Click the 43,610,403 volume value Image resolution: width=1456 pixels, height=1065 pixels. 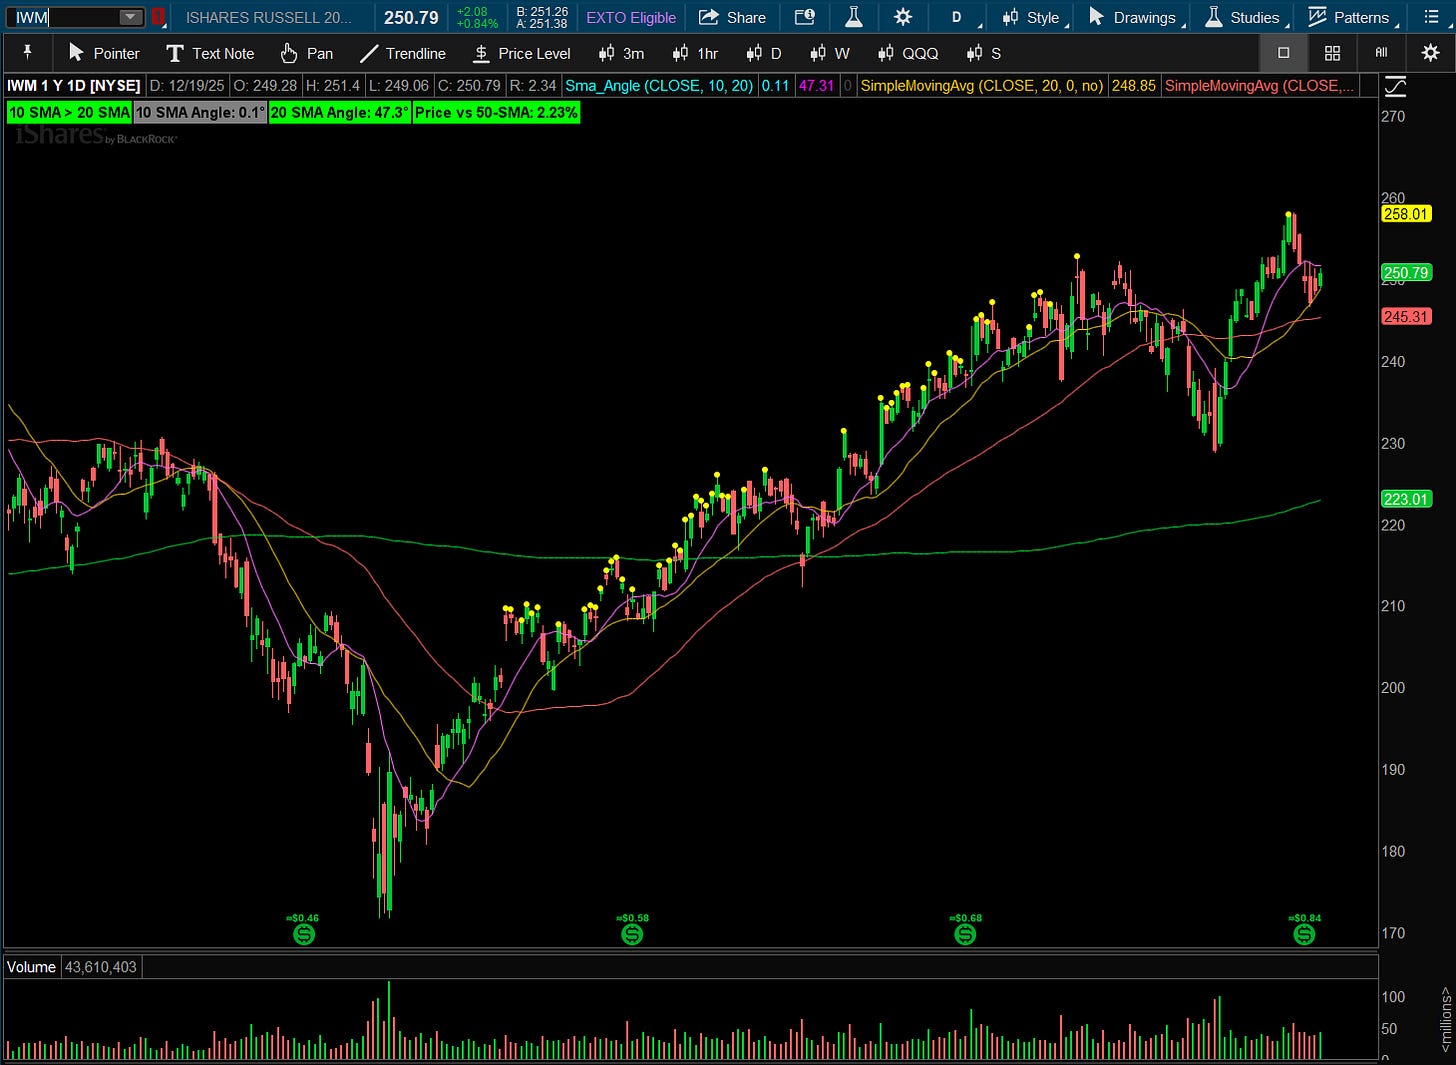point(101,967)
